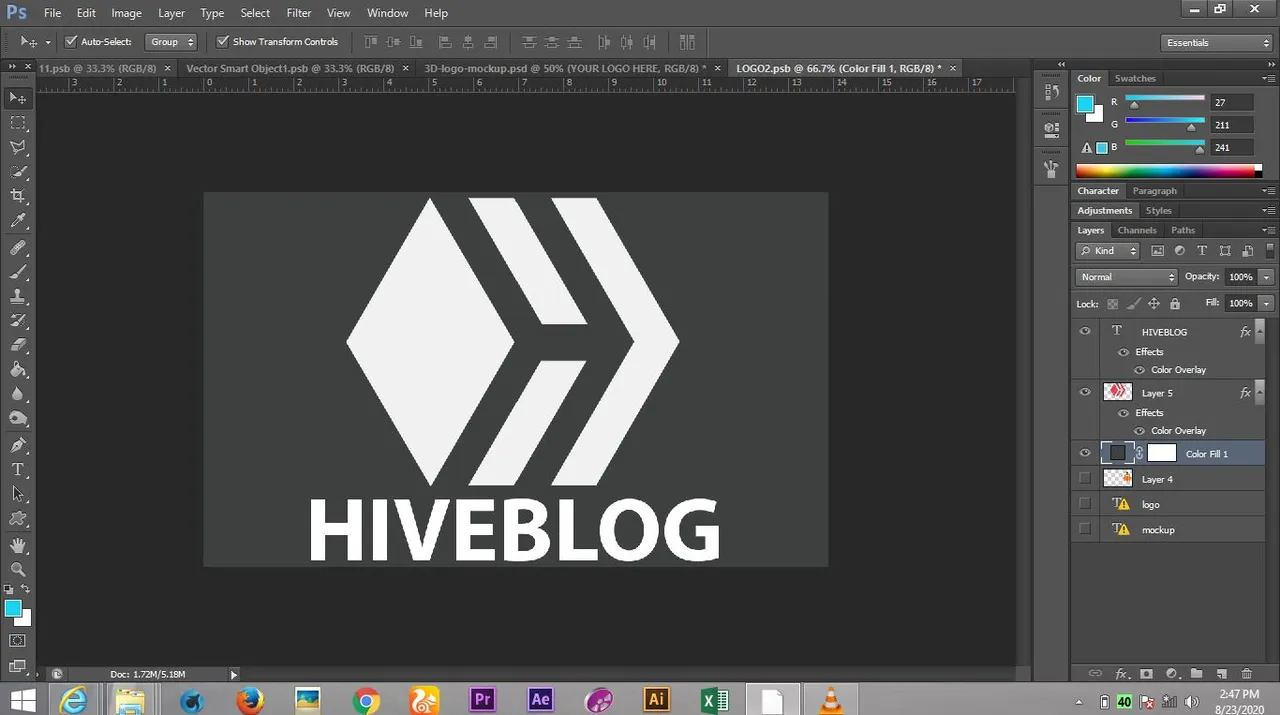Open the Layer menu

point(171,13)
